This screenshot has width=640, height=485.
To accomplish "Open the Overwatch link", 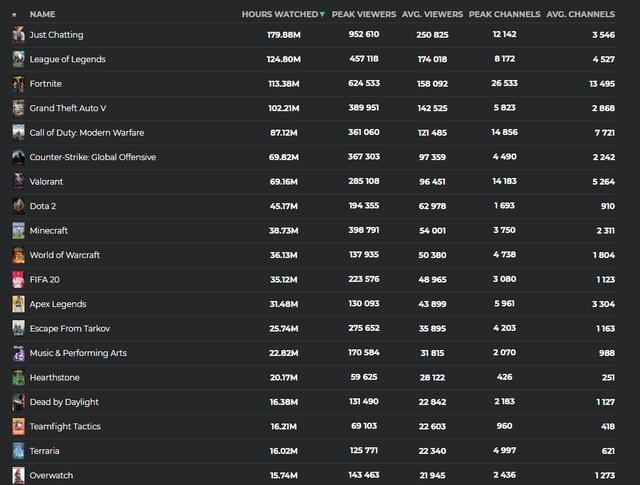I will (51, 476).
